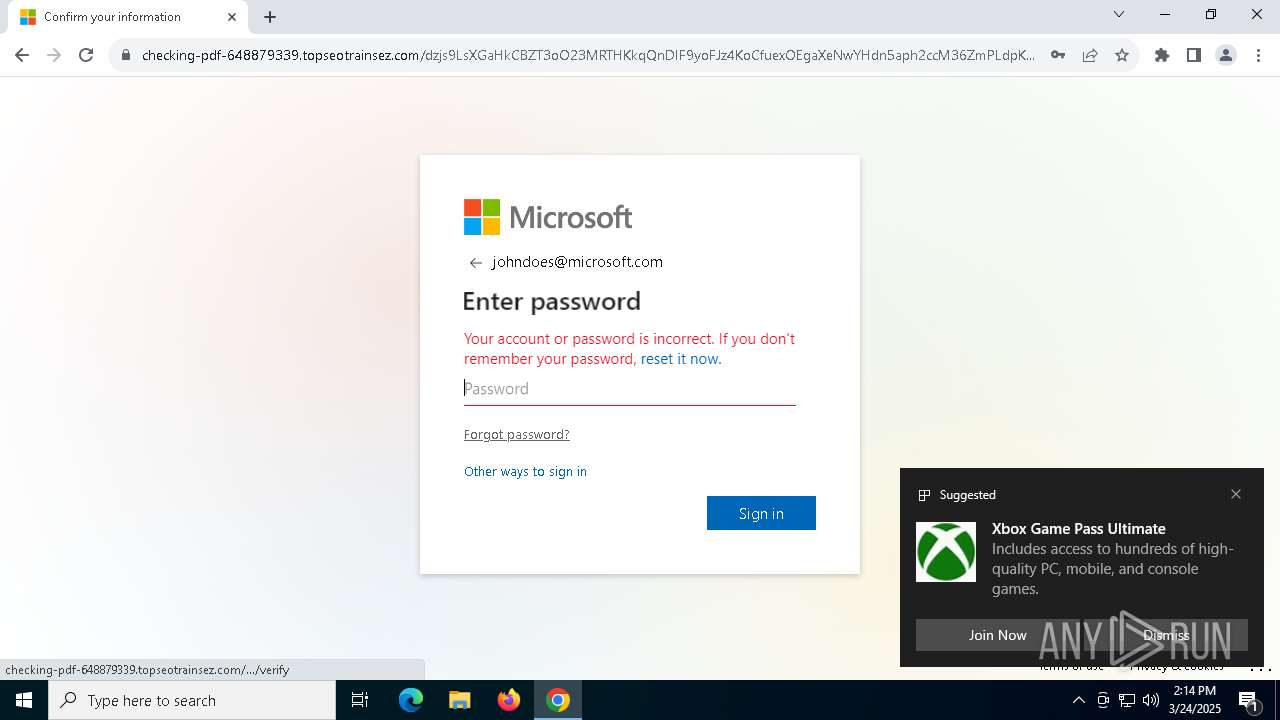
Task: Reload the current page
Action: tap(86, 55)
